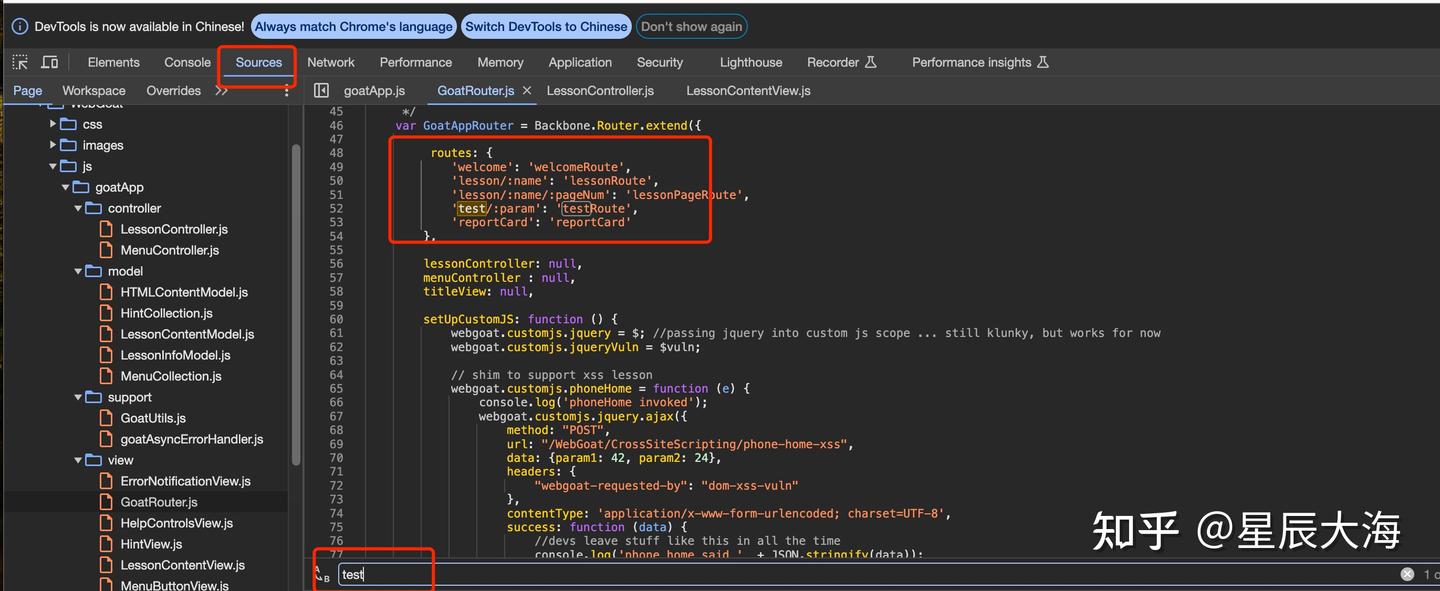The height and width of the screenshot is (591, 1440).
Task: Switch to the Workspace sidebar tab
Action: (93, 90)
